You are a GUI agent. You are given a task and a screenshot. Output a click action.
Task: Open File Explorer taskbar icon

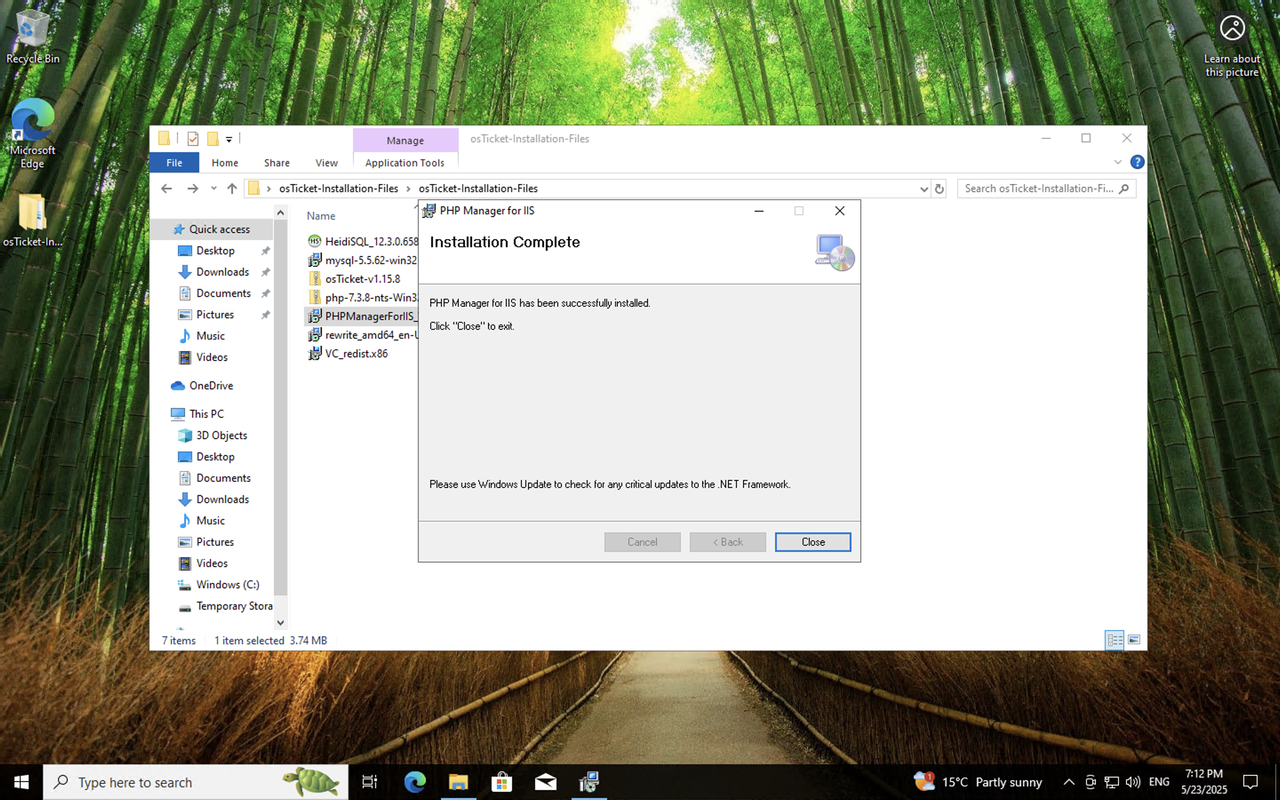click(458, 782)
